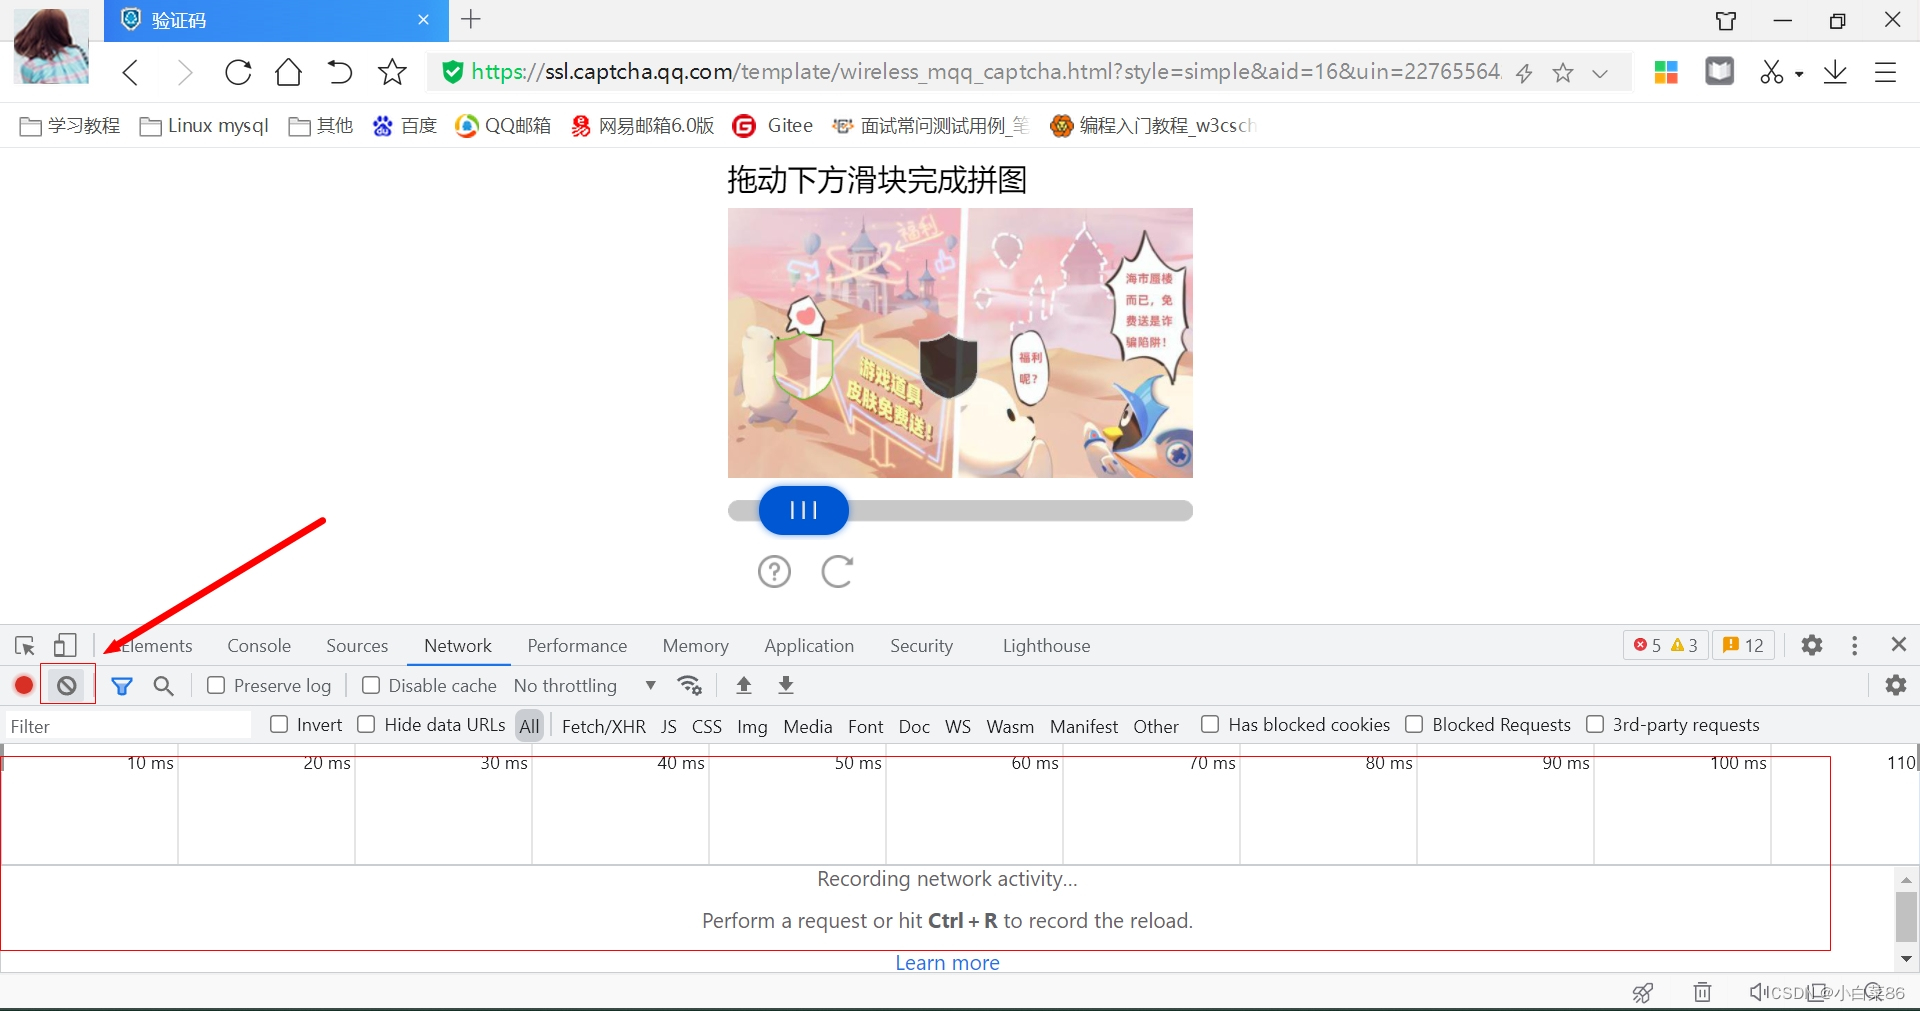Click the 12 issues counter
Viewport: 1920px width, 1011px height.
1744,646
